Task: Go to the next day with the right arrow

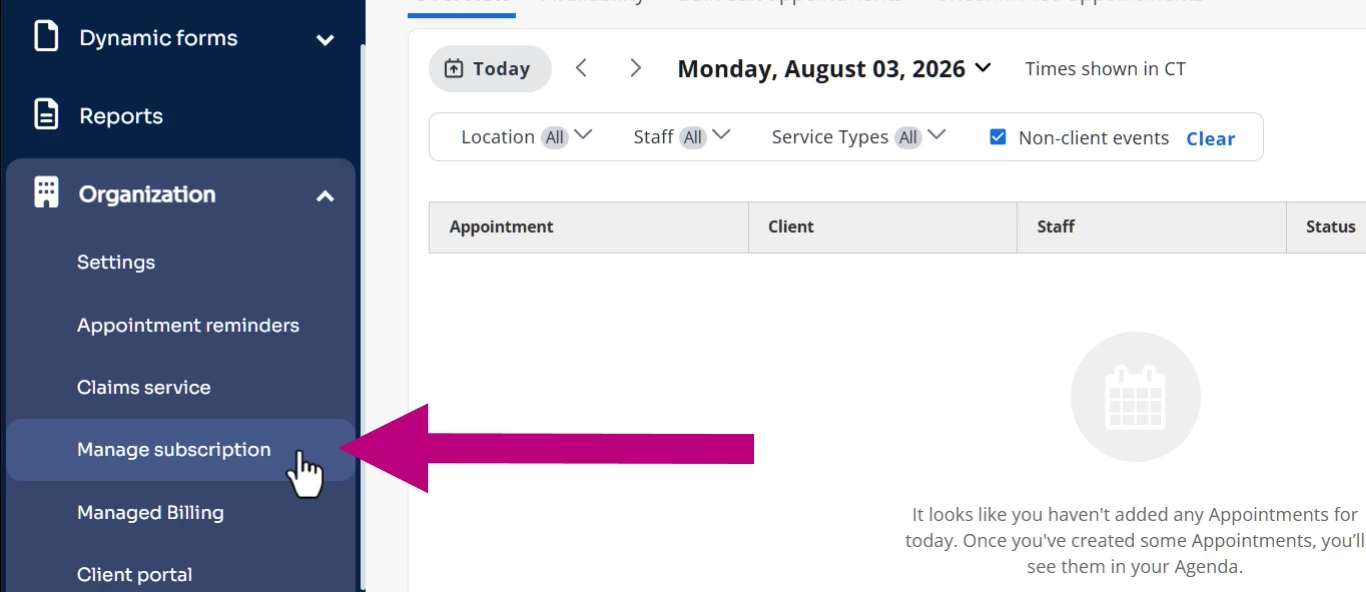Action: (x=635, y=68)
